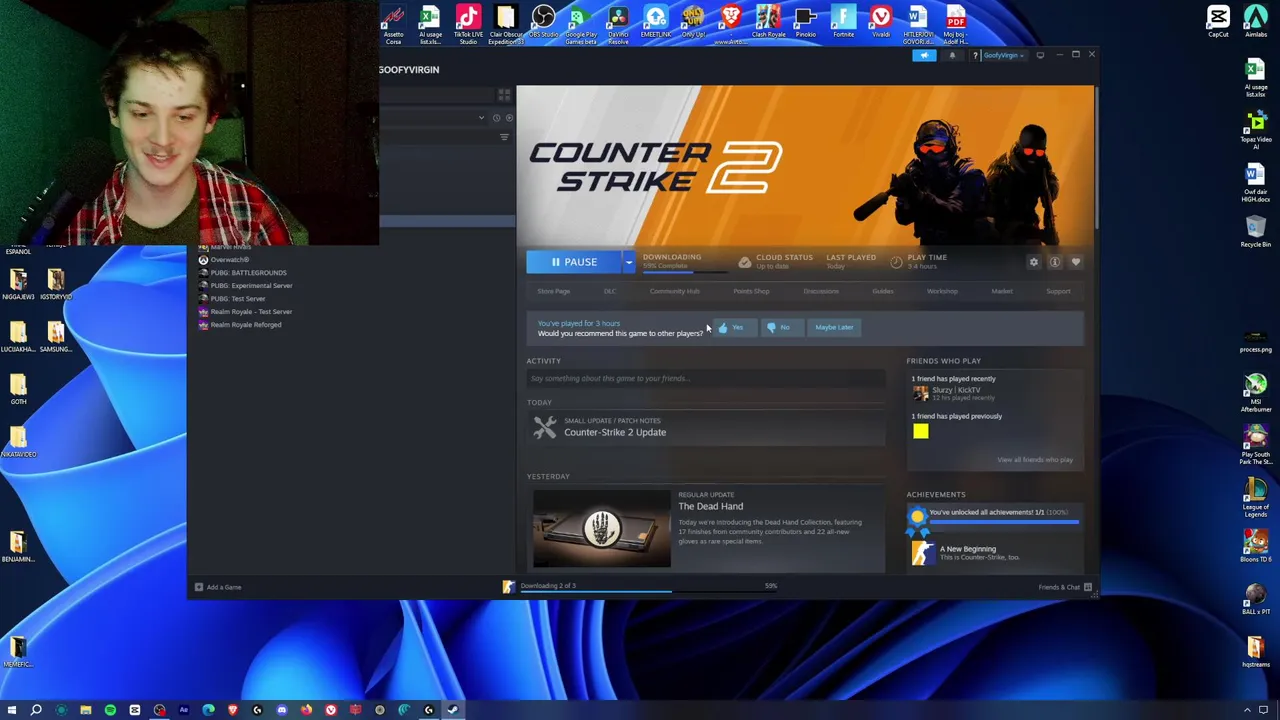Open Counter-Strike 2 Update patch notes

pos(614,432)
